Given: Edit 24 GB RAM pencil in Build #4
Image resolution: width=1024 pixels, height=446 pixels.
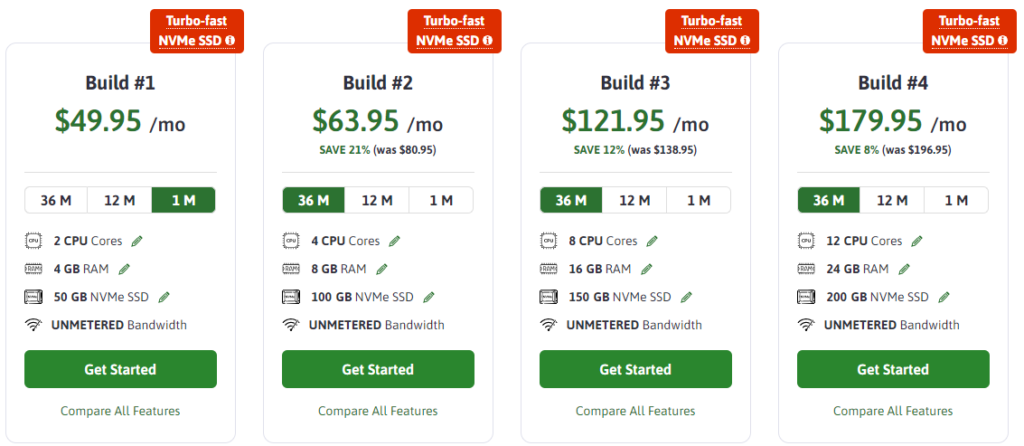Looking at the screenshot, I should (x=904, y=269).
